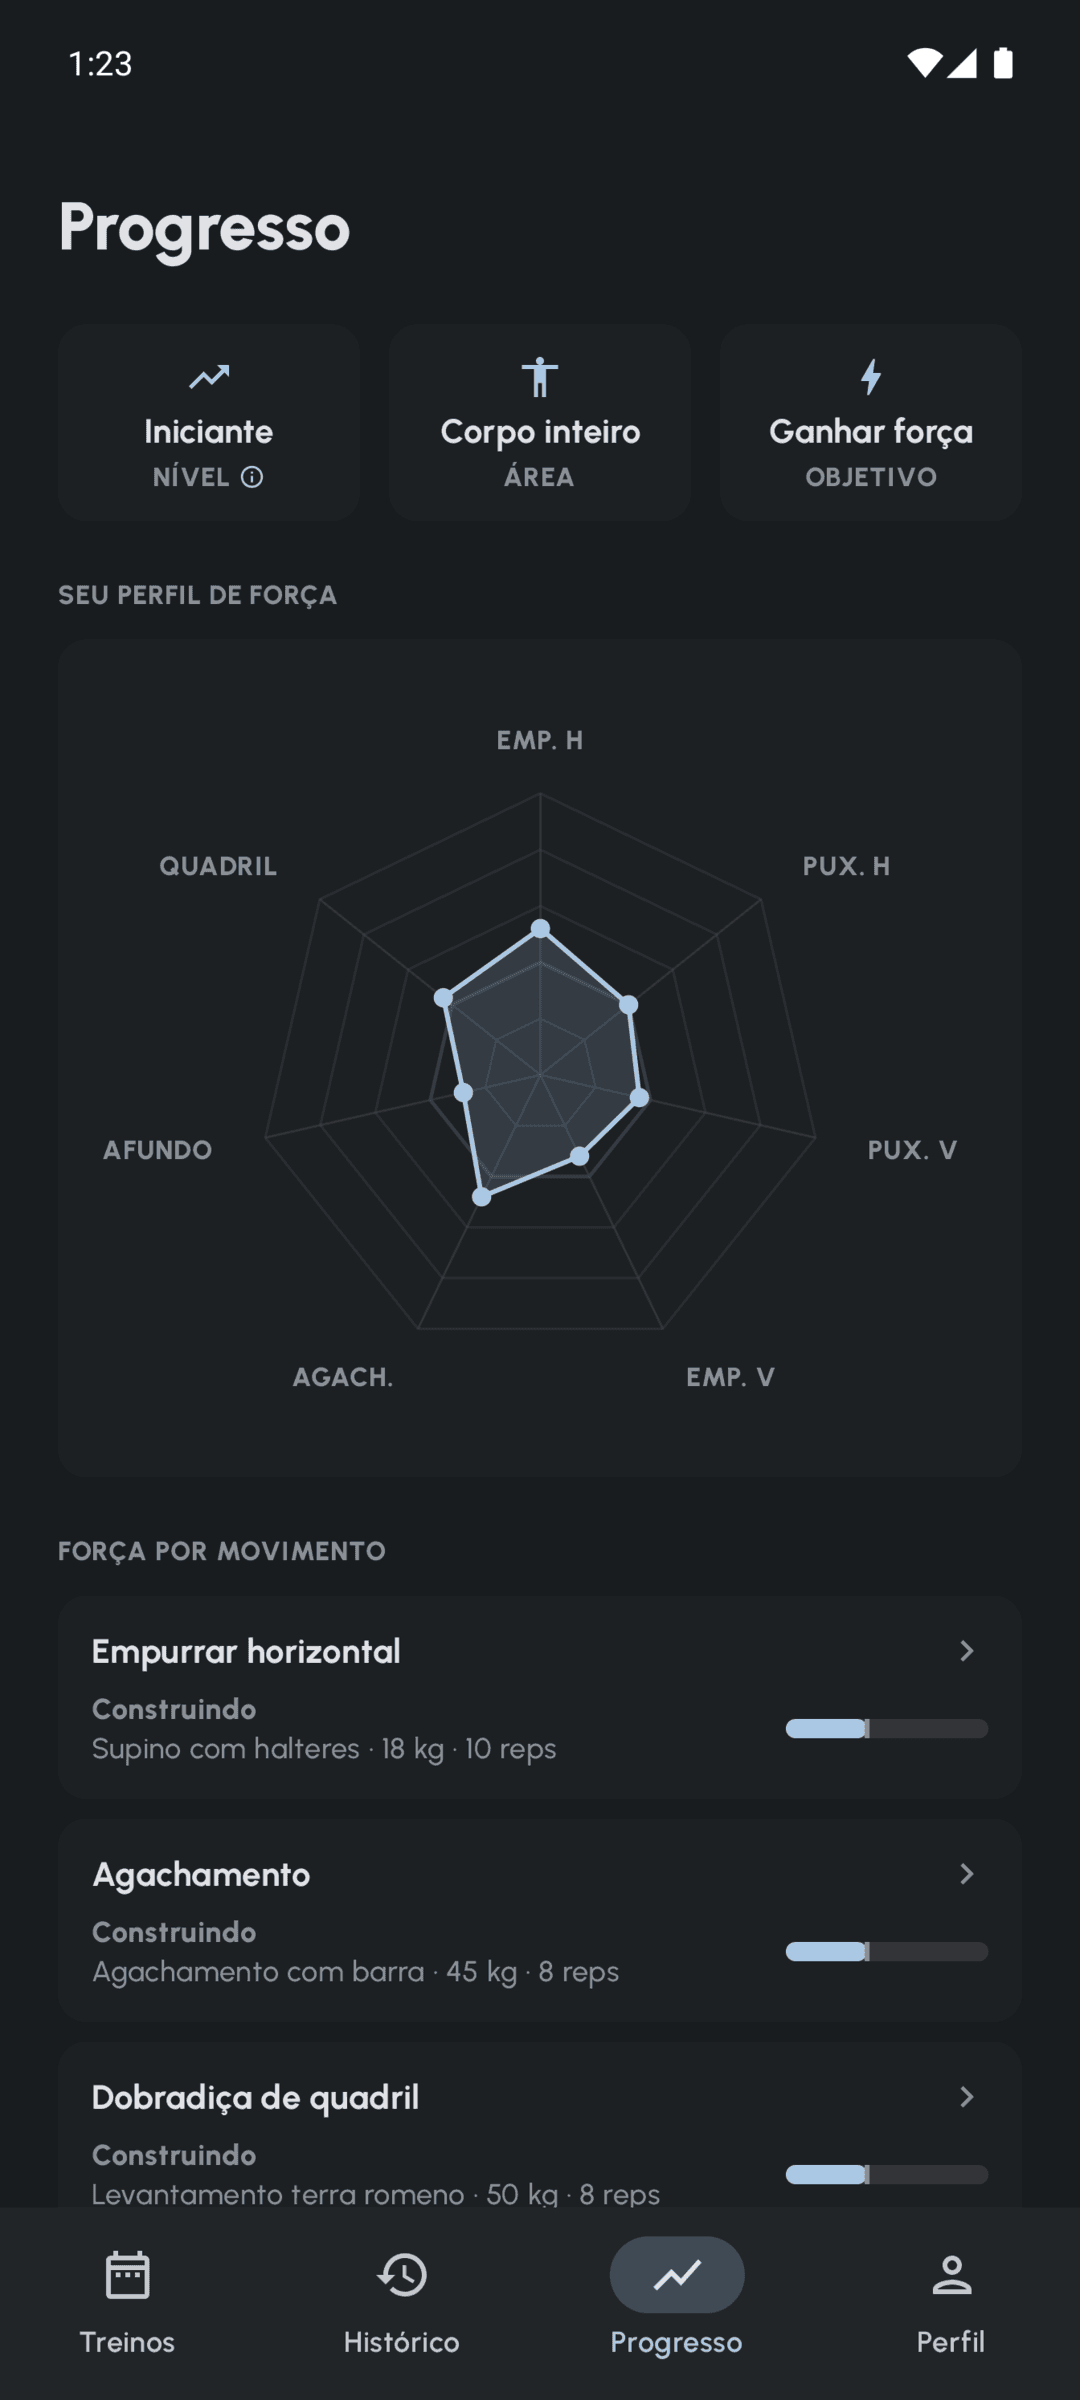The height and width of the screenshot is (2400, 1080).
Task: Open the Corpo inteiro área card
Action: tap(540, 422)
